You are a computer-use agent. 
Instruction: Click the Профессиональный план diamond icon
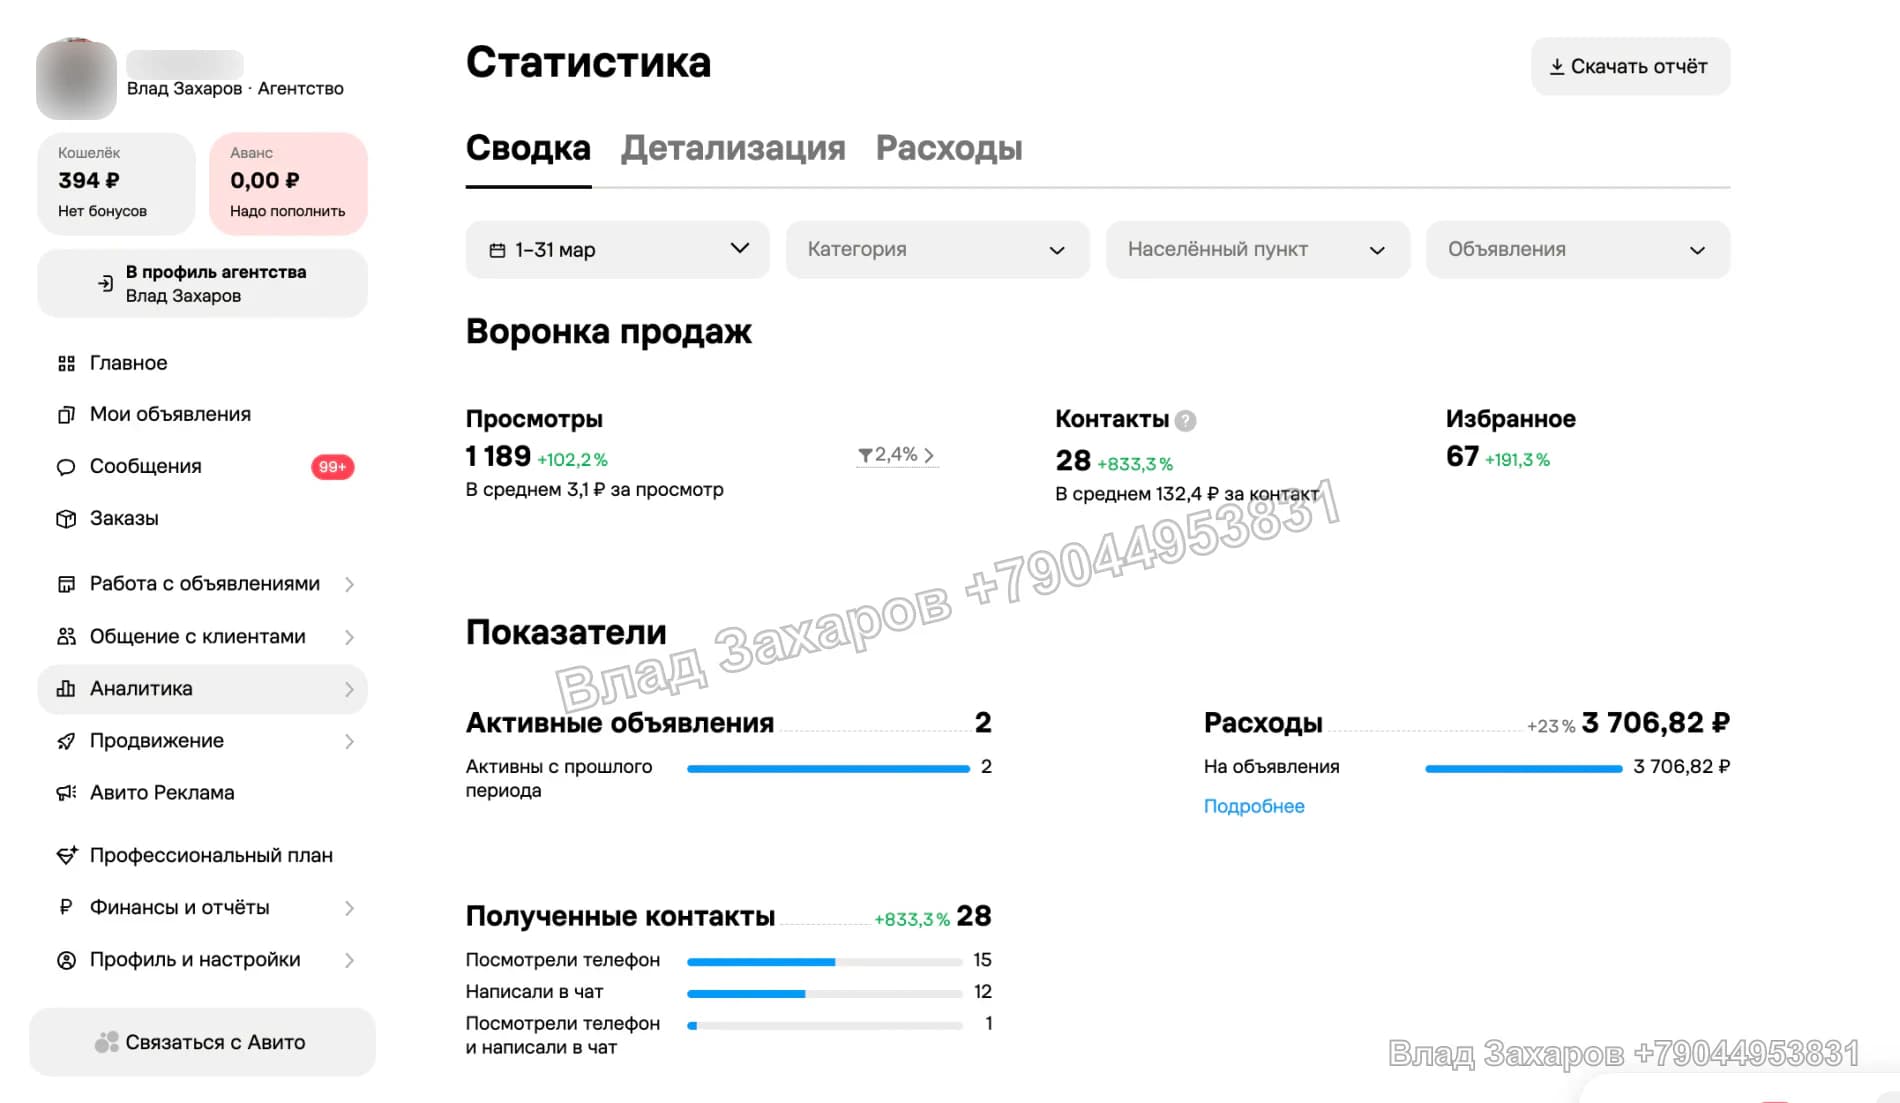[66, 856]
